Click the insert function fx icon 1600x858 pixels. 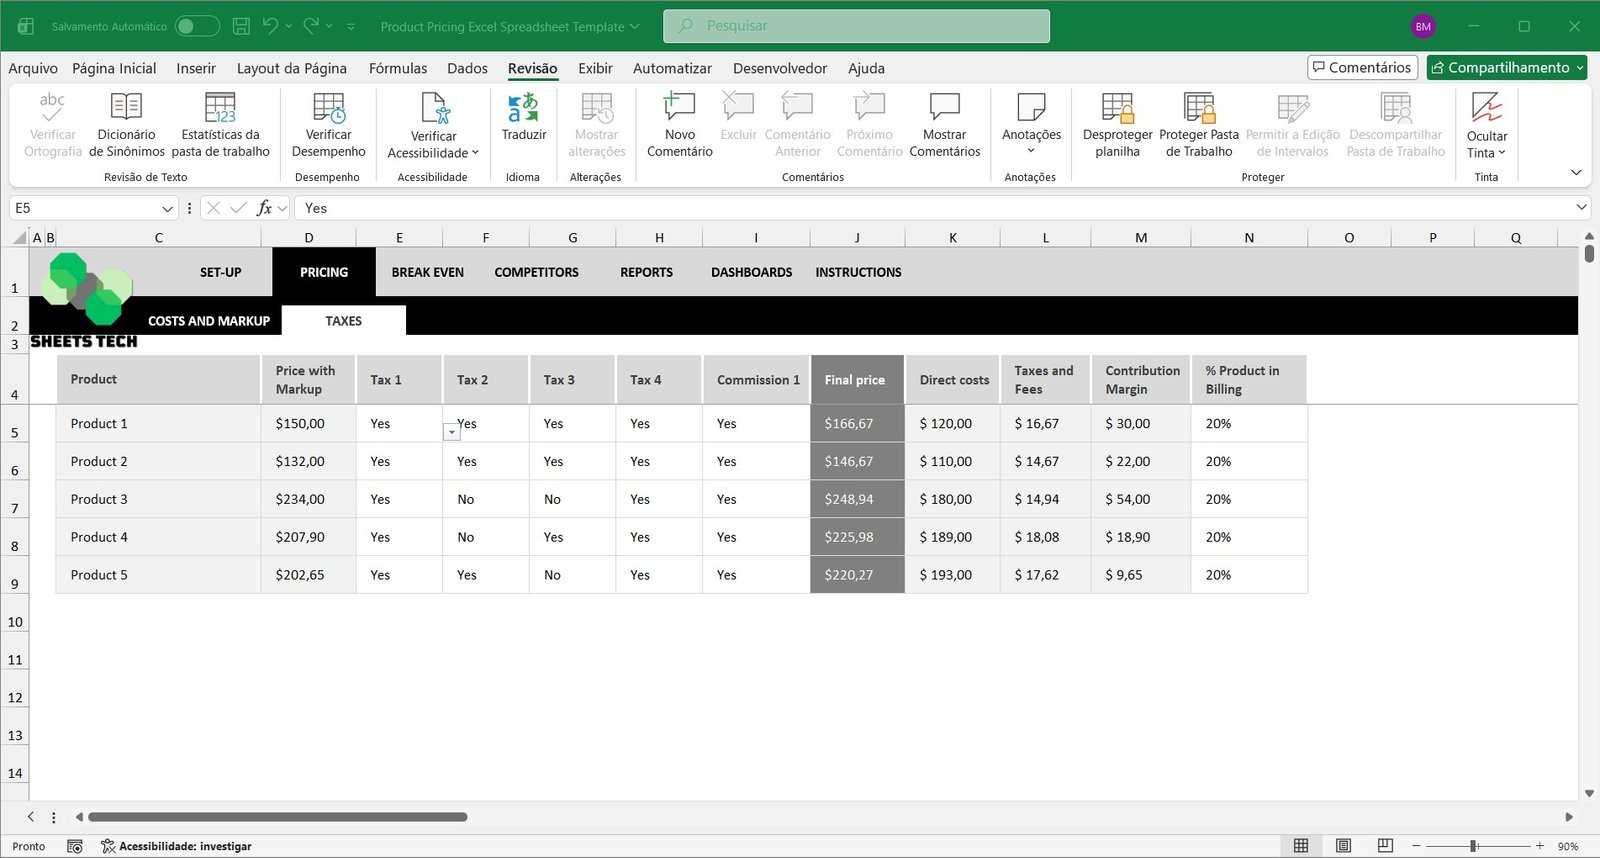pos(264,208)
